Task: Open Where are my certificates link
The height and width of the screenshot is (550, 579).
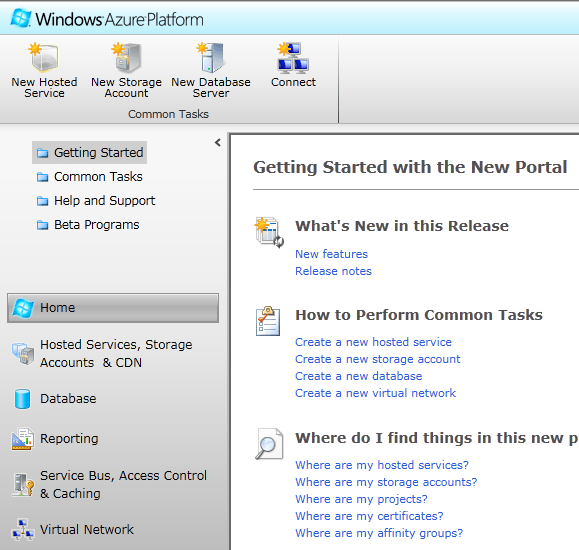Action: [x=369, y=516]
